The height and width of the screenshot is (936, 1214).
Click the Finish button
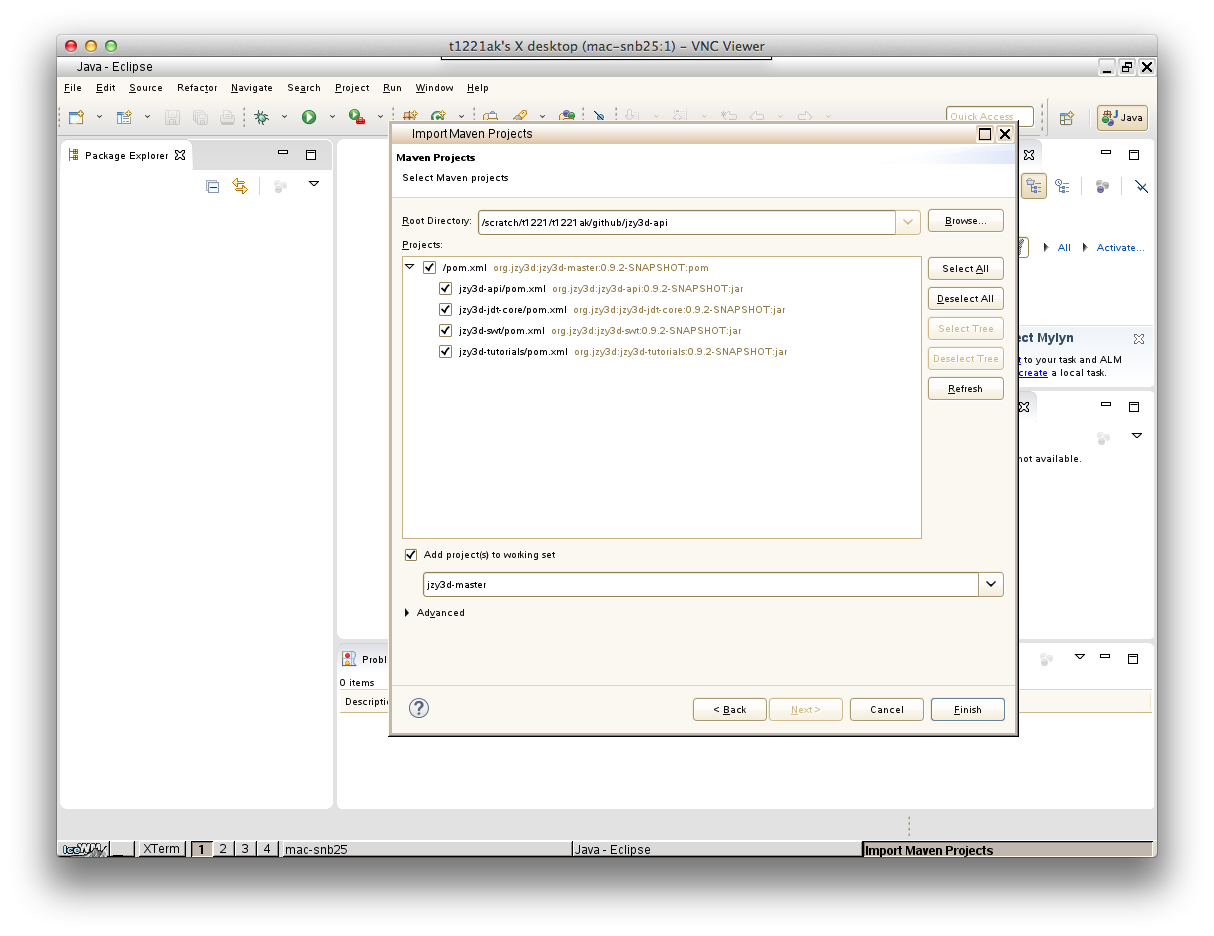click(x=968, y=710)
